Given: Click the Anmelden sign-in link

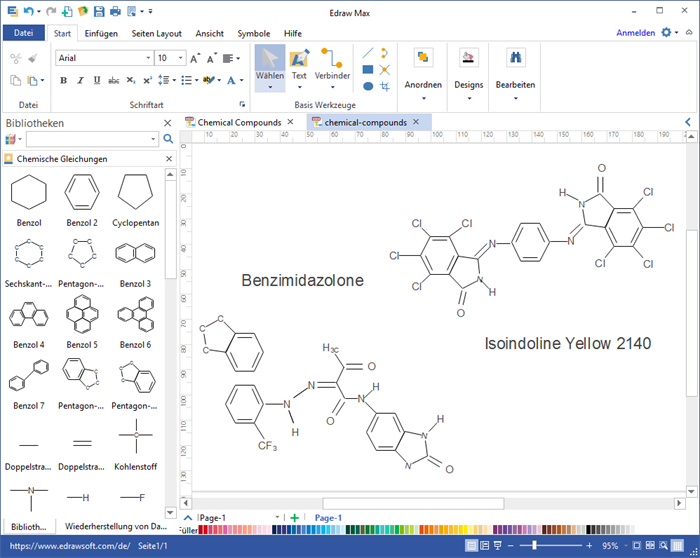Looking at the screenshot, I should point(635,33).
